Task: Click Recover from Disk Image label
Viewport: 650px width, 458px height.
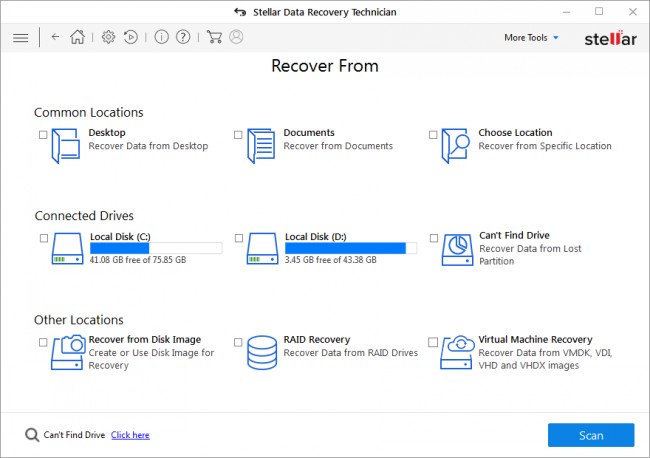Action: tap(145, 339)
